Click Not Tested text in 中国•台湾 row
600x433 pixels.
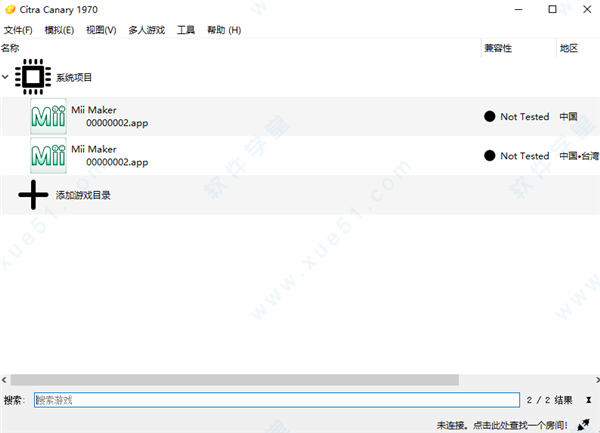click(525, 156)
